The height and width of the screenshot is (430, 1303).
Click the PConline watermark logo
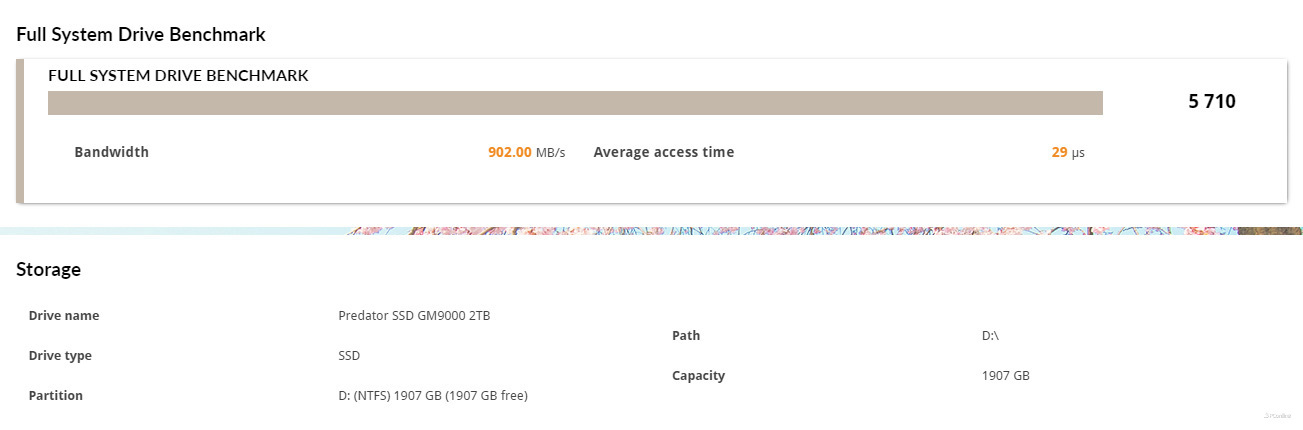(x=1278, y=413)
